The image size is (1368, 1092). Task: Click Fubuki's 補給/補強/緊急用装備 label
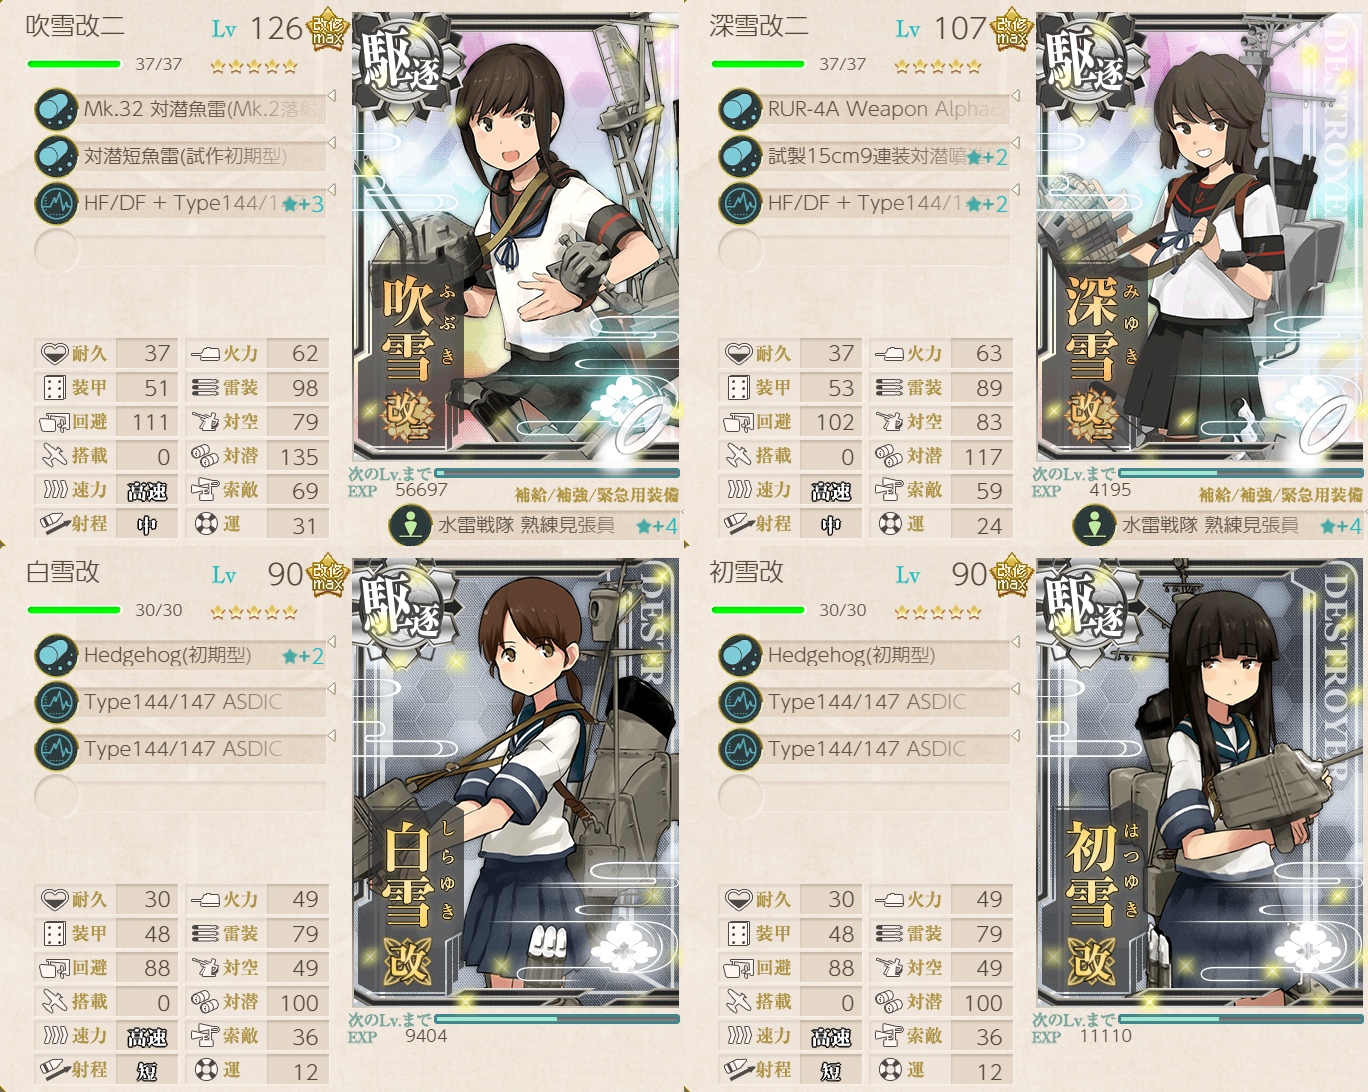(596, 495)
